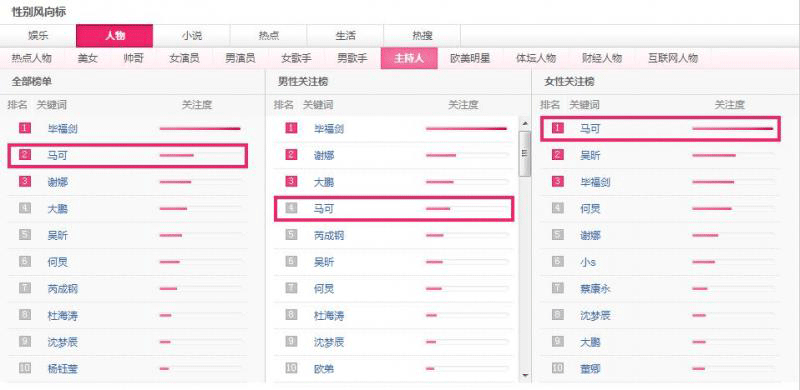Click the 男性关注榜 scrollbar thumb
800x390 pixels.
[x=524, y=154]
